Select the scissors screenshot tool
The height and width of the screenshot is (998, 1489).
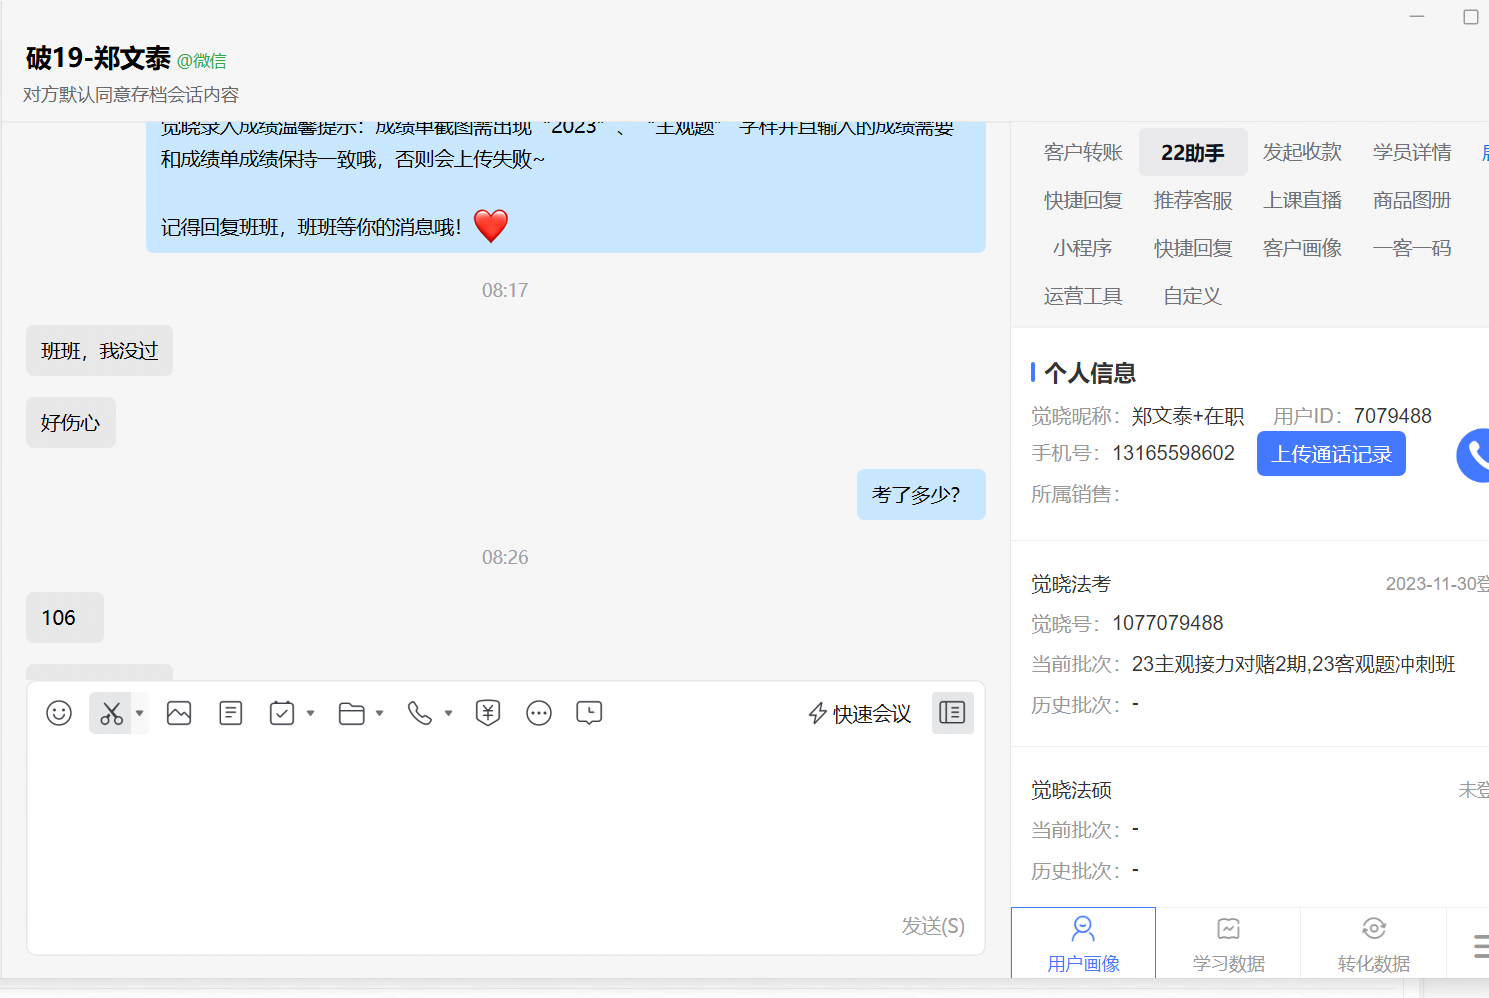(x=111, y=713)
